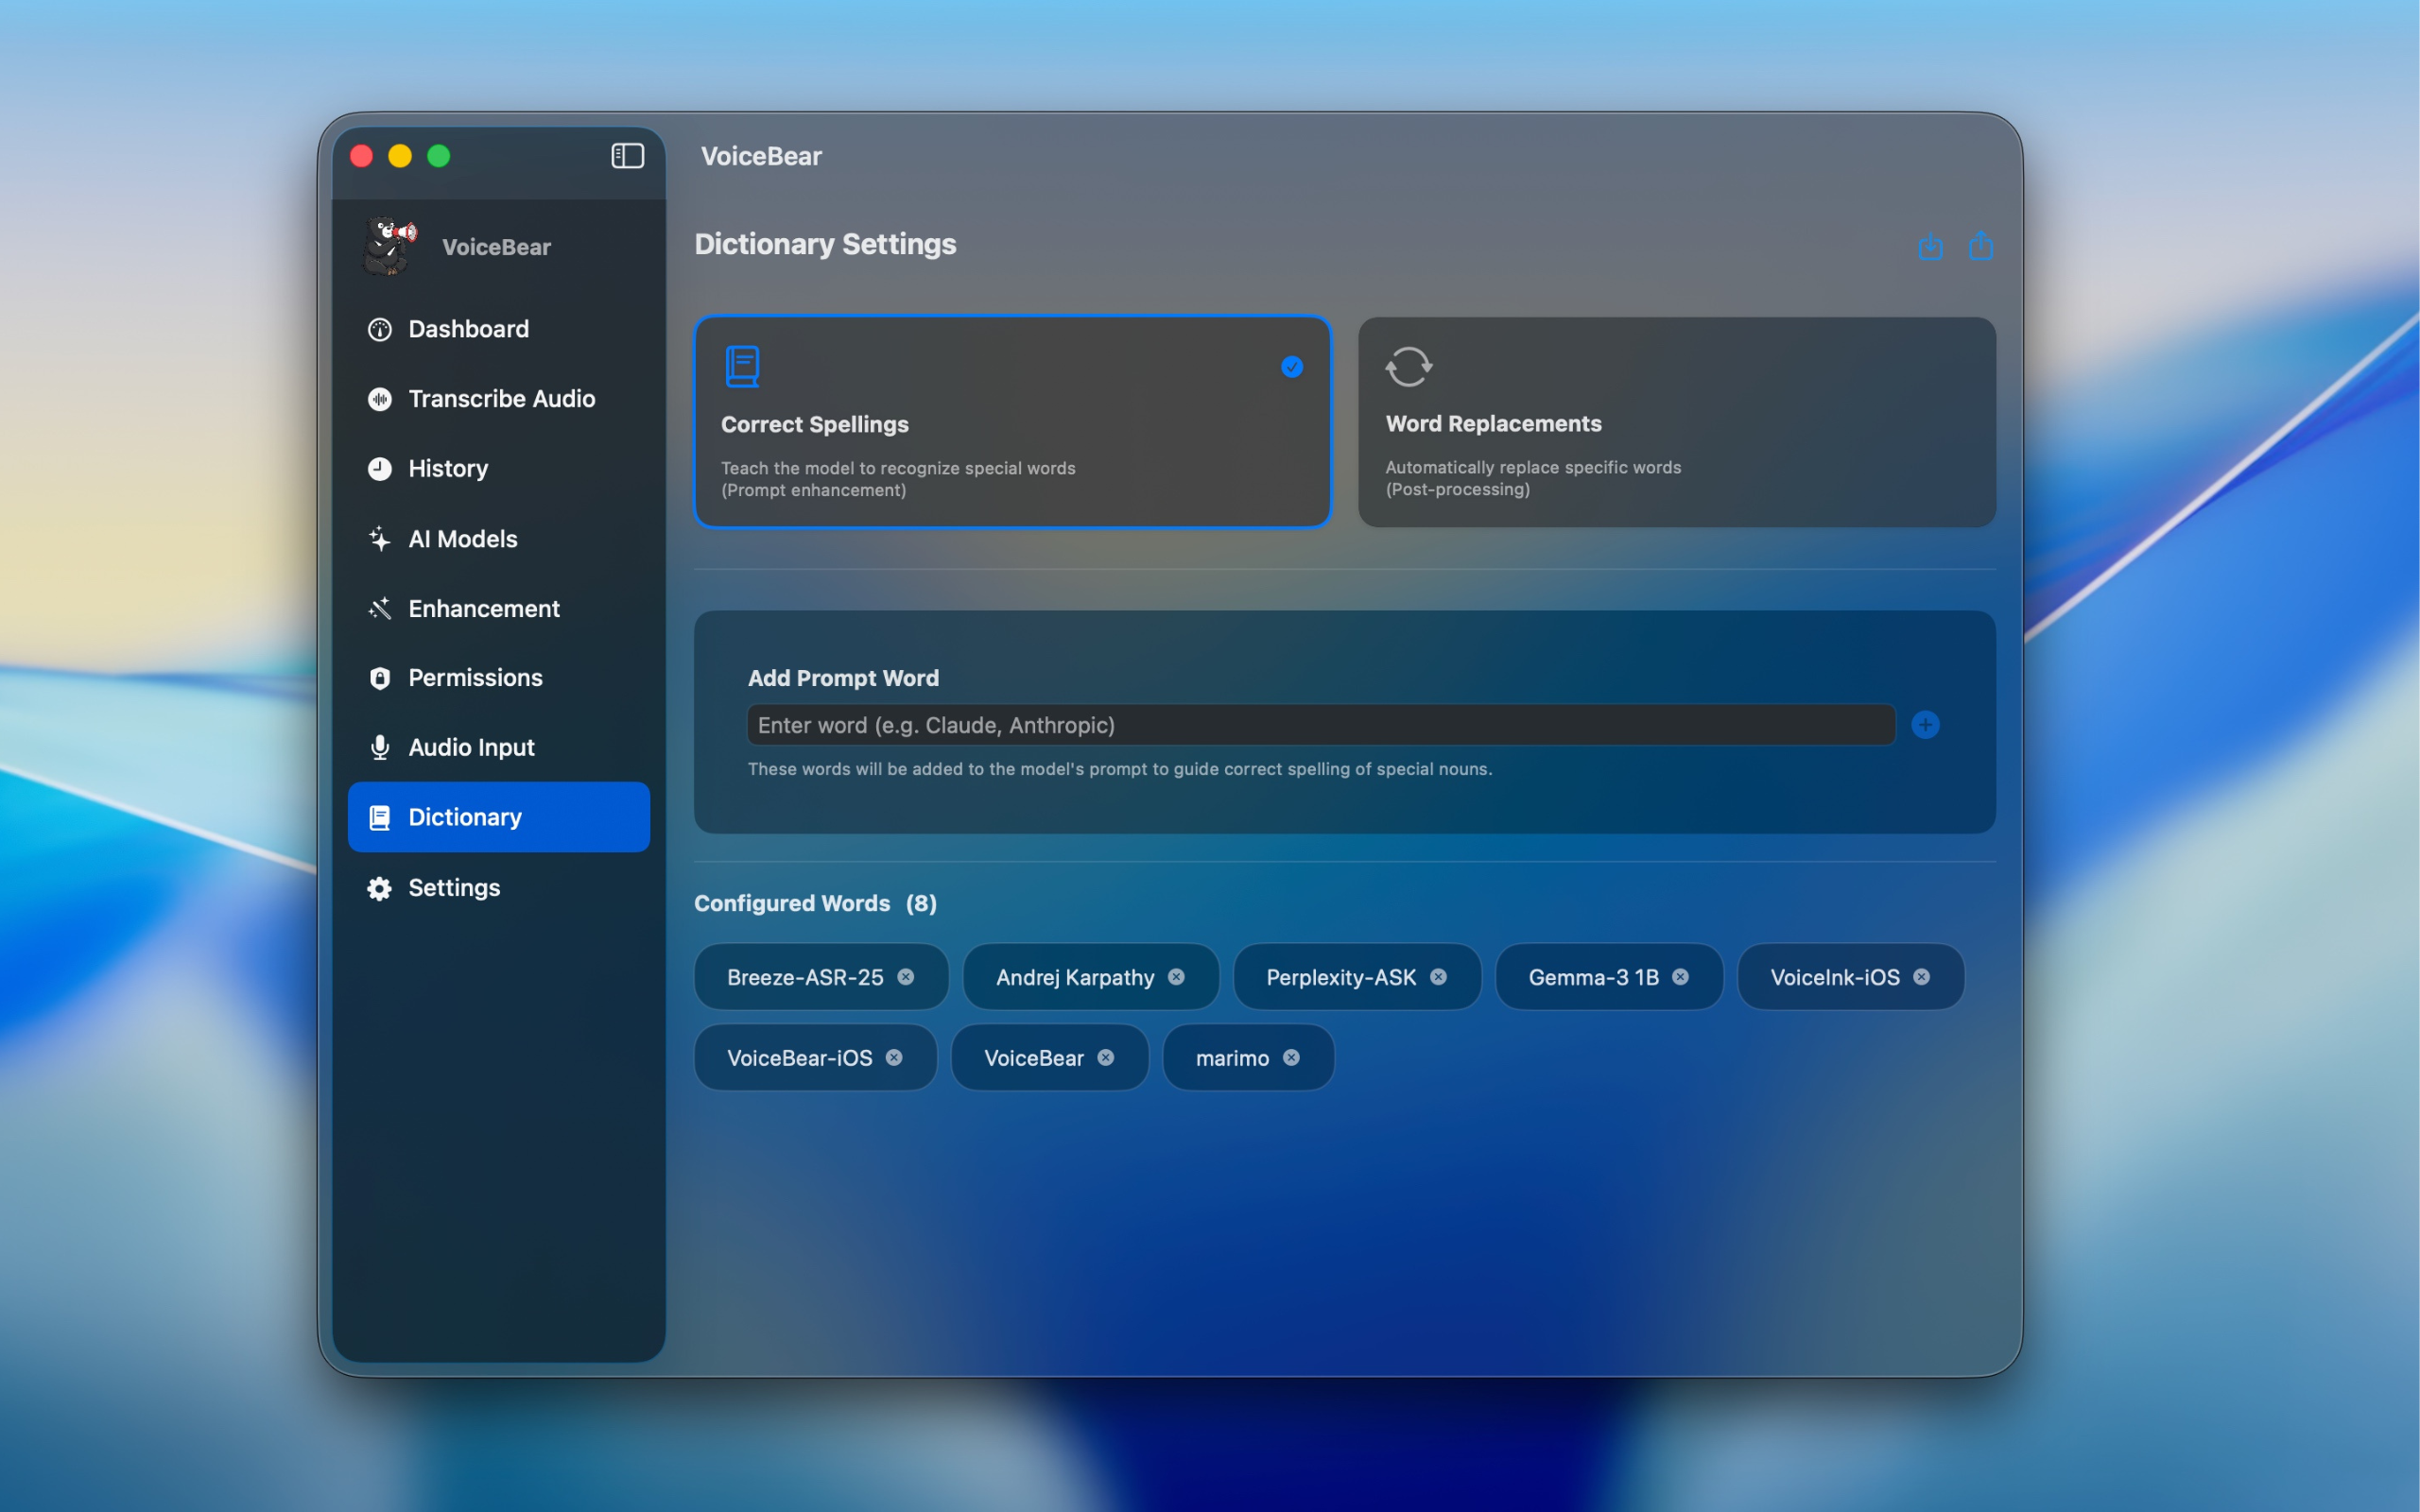Go to Transcribe Audio

(498, 399)
